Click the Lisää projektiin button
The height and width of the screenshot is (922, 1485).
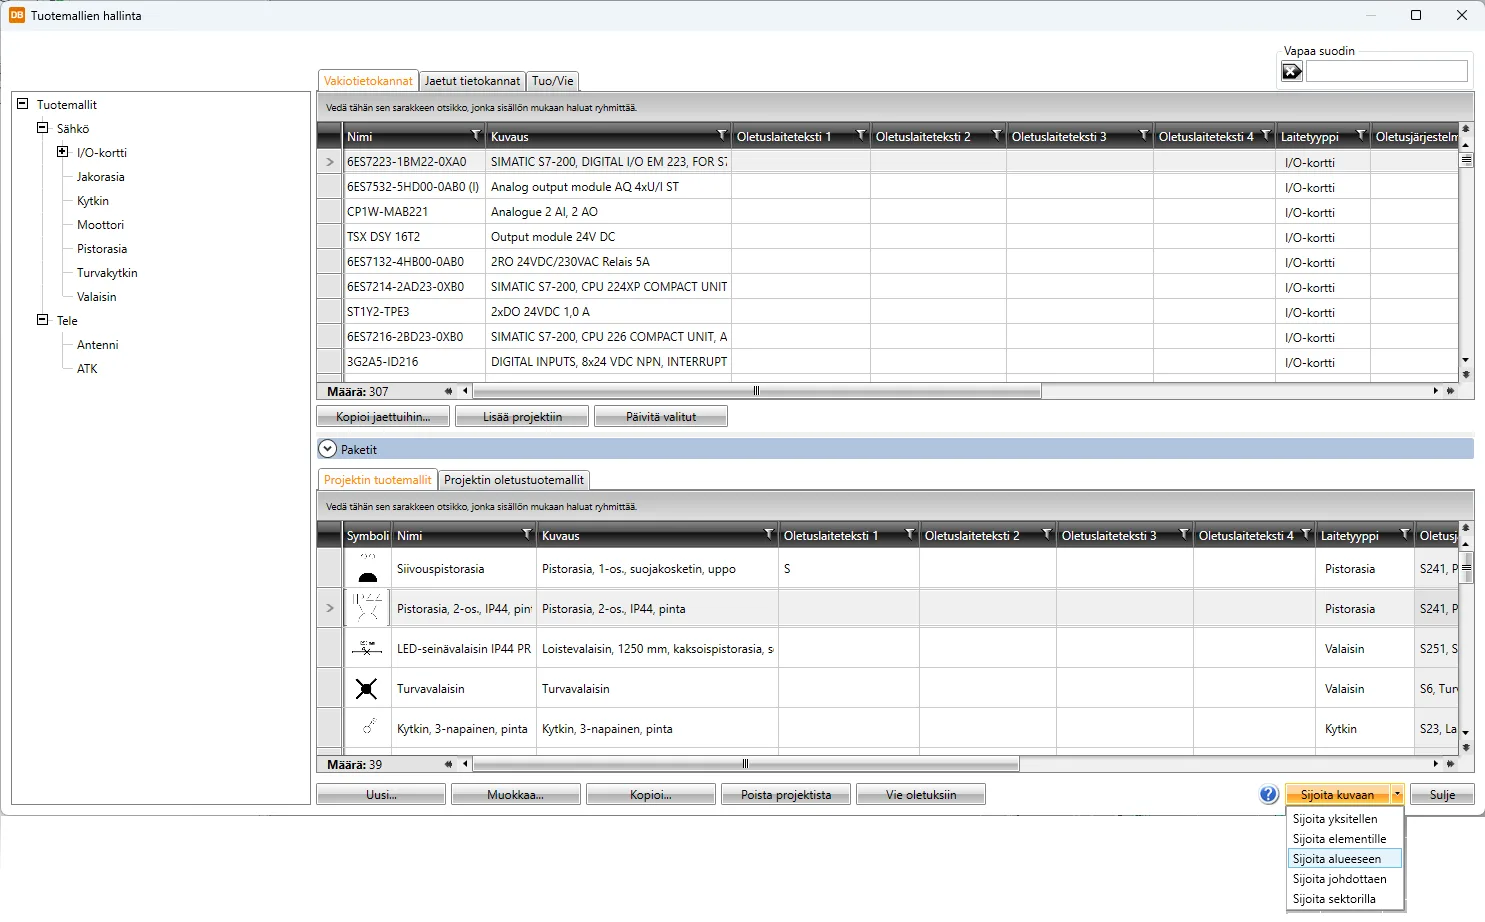pos(522,417)
